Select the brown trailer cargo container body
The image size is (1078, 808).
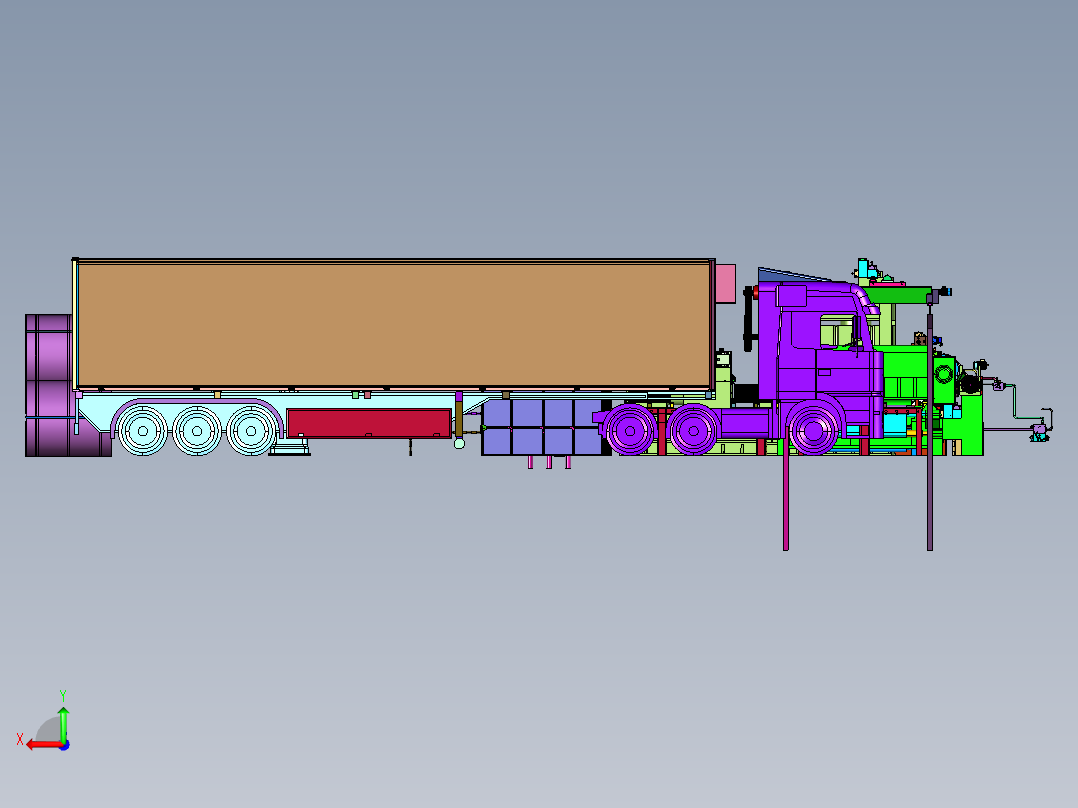click(x=394, y=324)
